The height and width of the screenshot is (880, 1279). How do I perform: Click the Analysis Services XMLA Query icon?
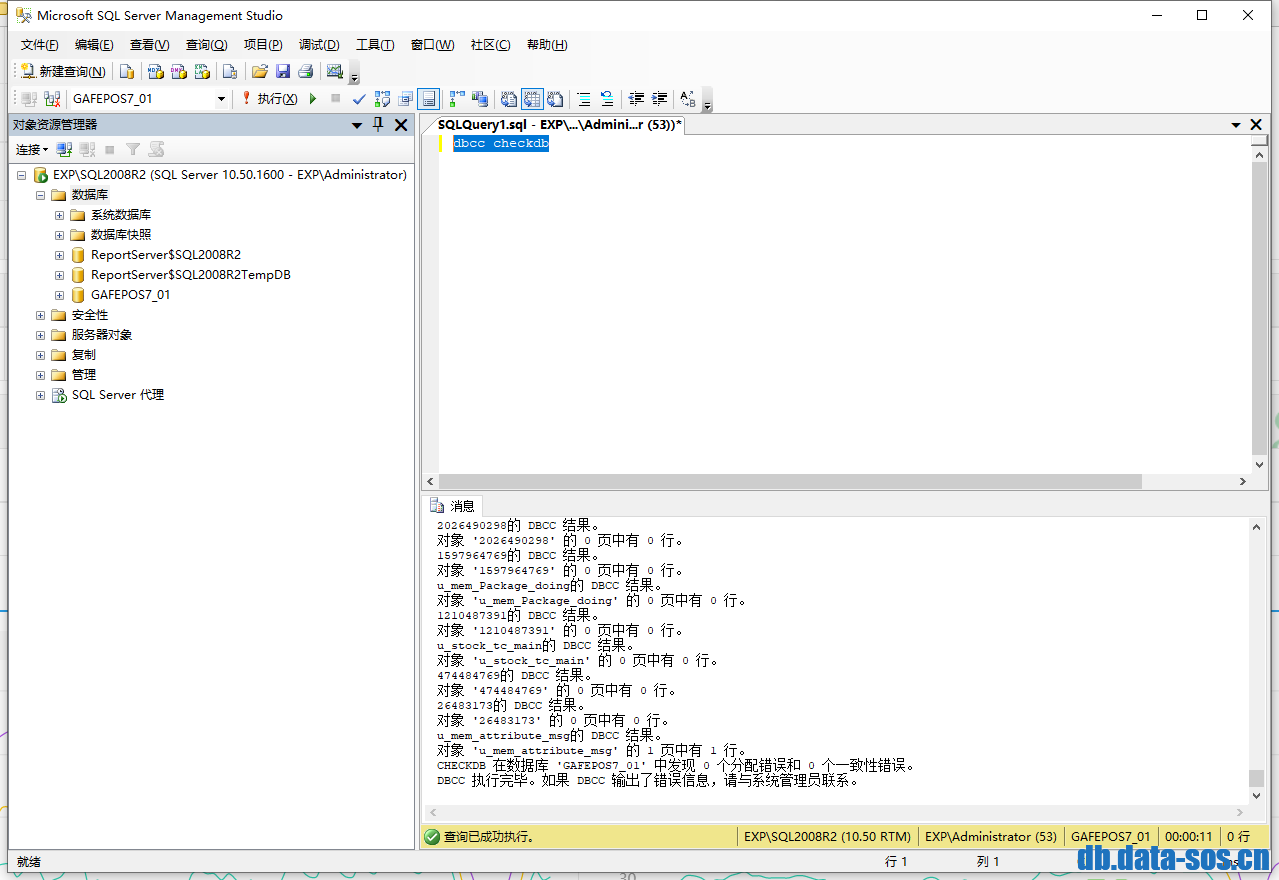pos(202,71)
